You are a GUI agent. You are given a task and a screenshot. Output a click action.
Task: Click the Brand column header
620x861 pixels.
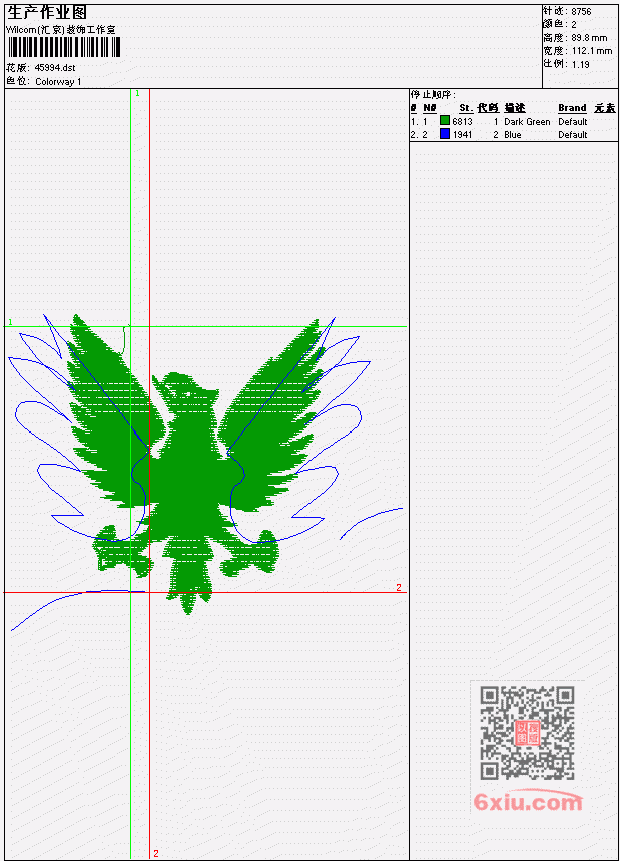tap(572, 108)
